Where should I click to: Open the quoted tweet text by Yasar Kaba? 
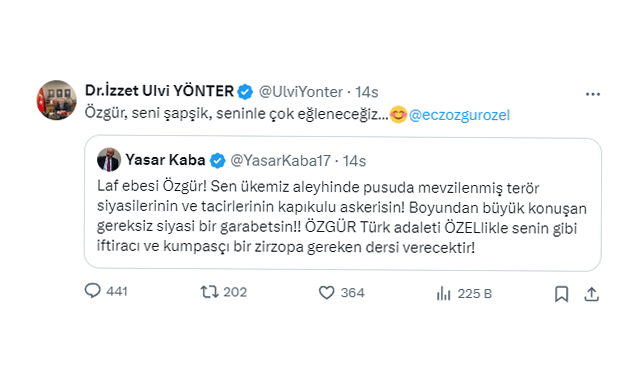coord(342,217)
